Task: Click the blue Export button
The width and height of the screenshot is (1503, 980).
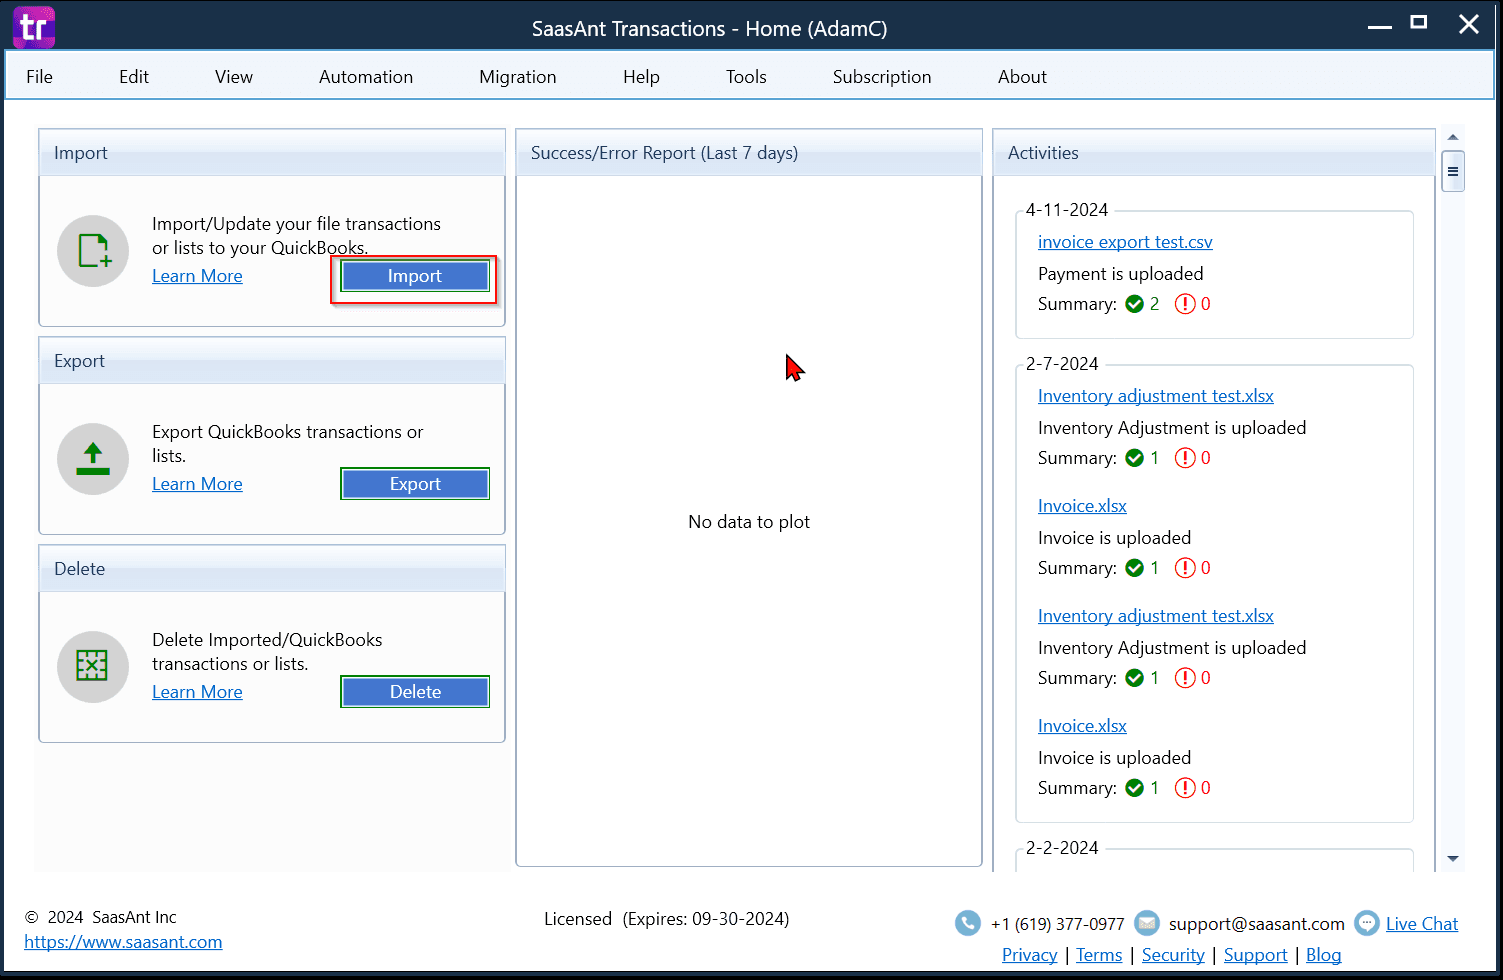Action: (x=415, y=484)
